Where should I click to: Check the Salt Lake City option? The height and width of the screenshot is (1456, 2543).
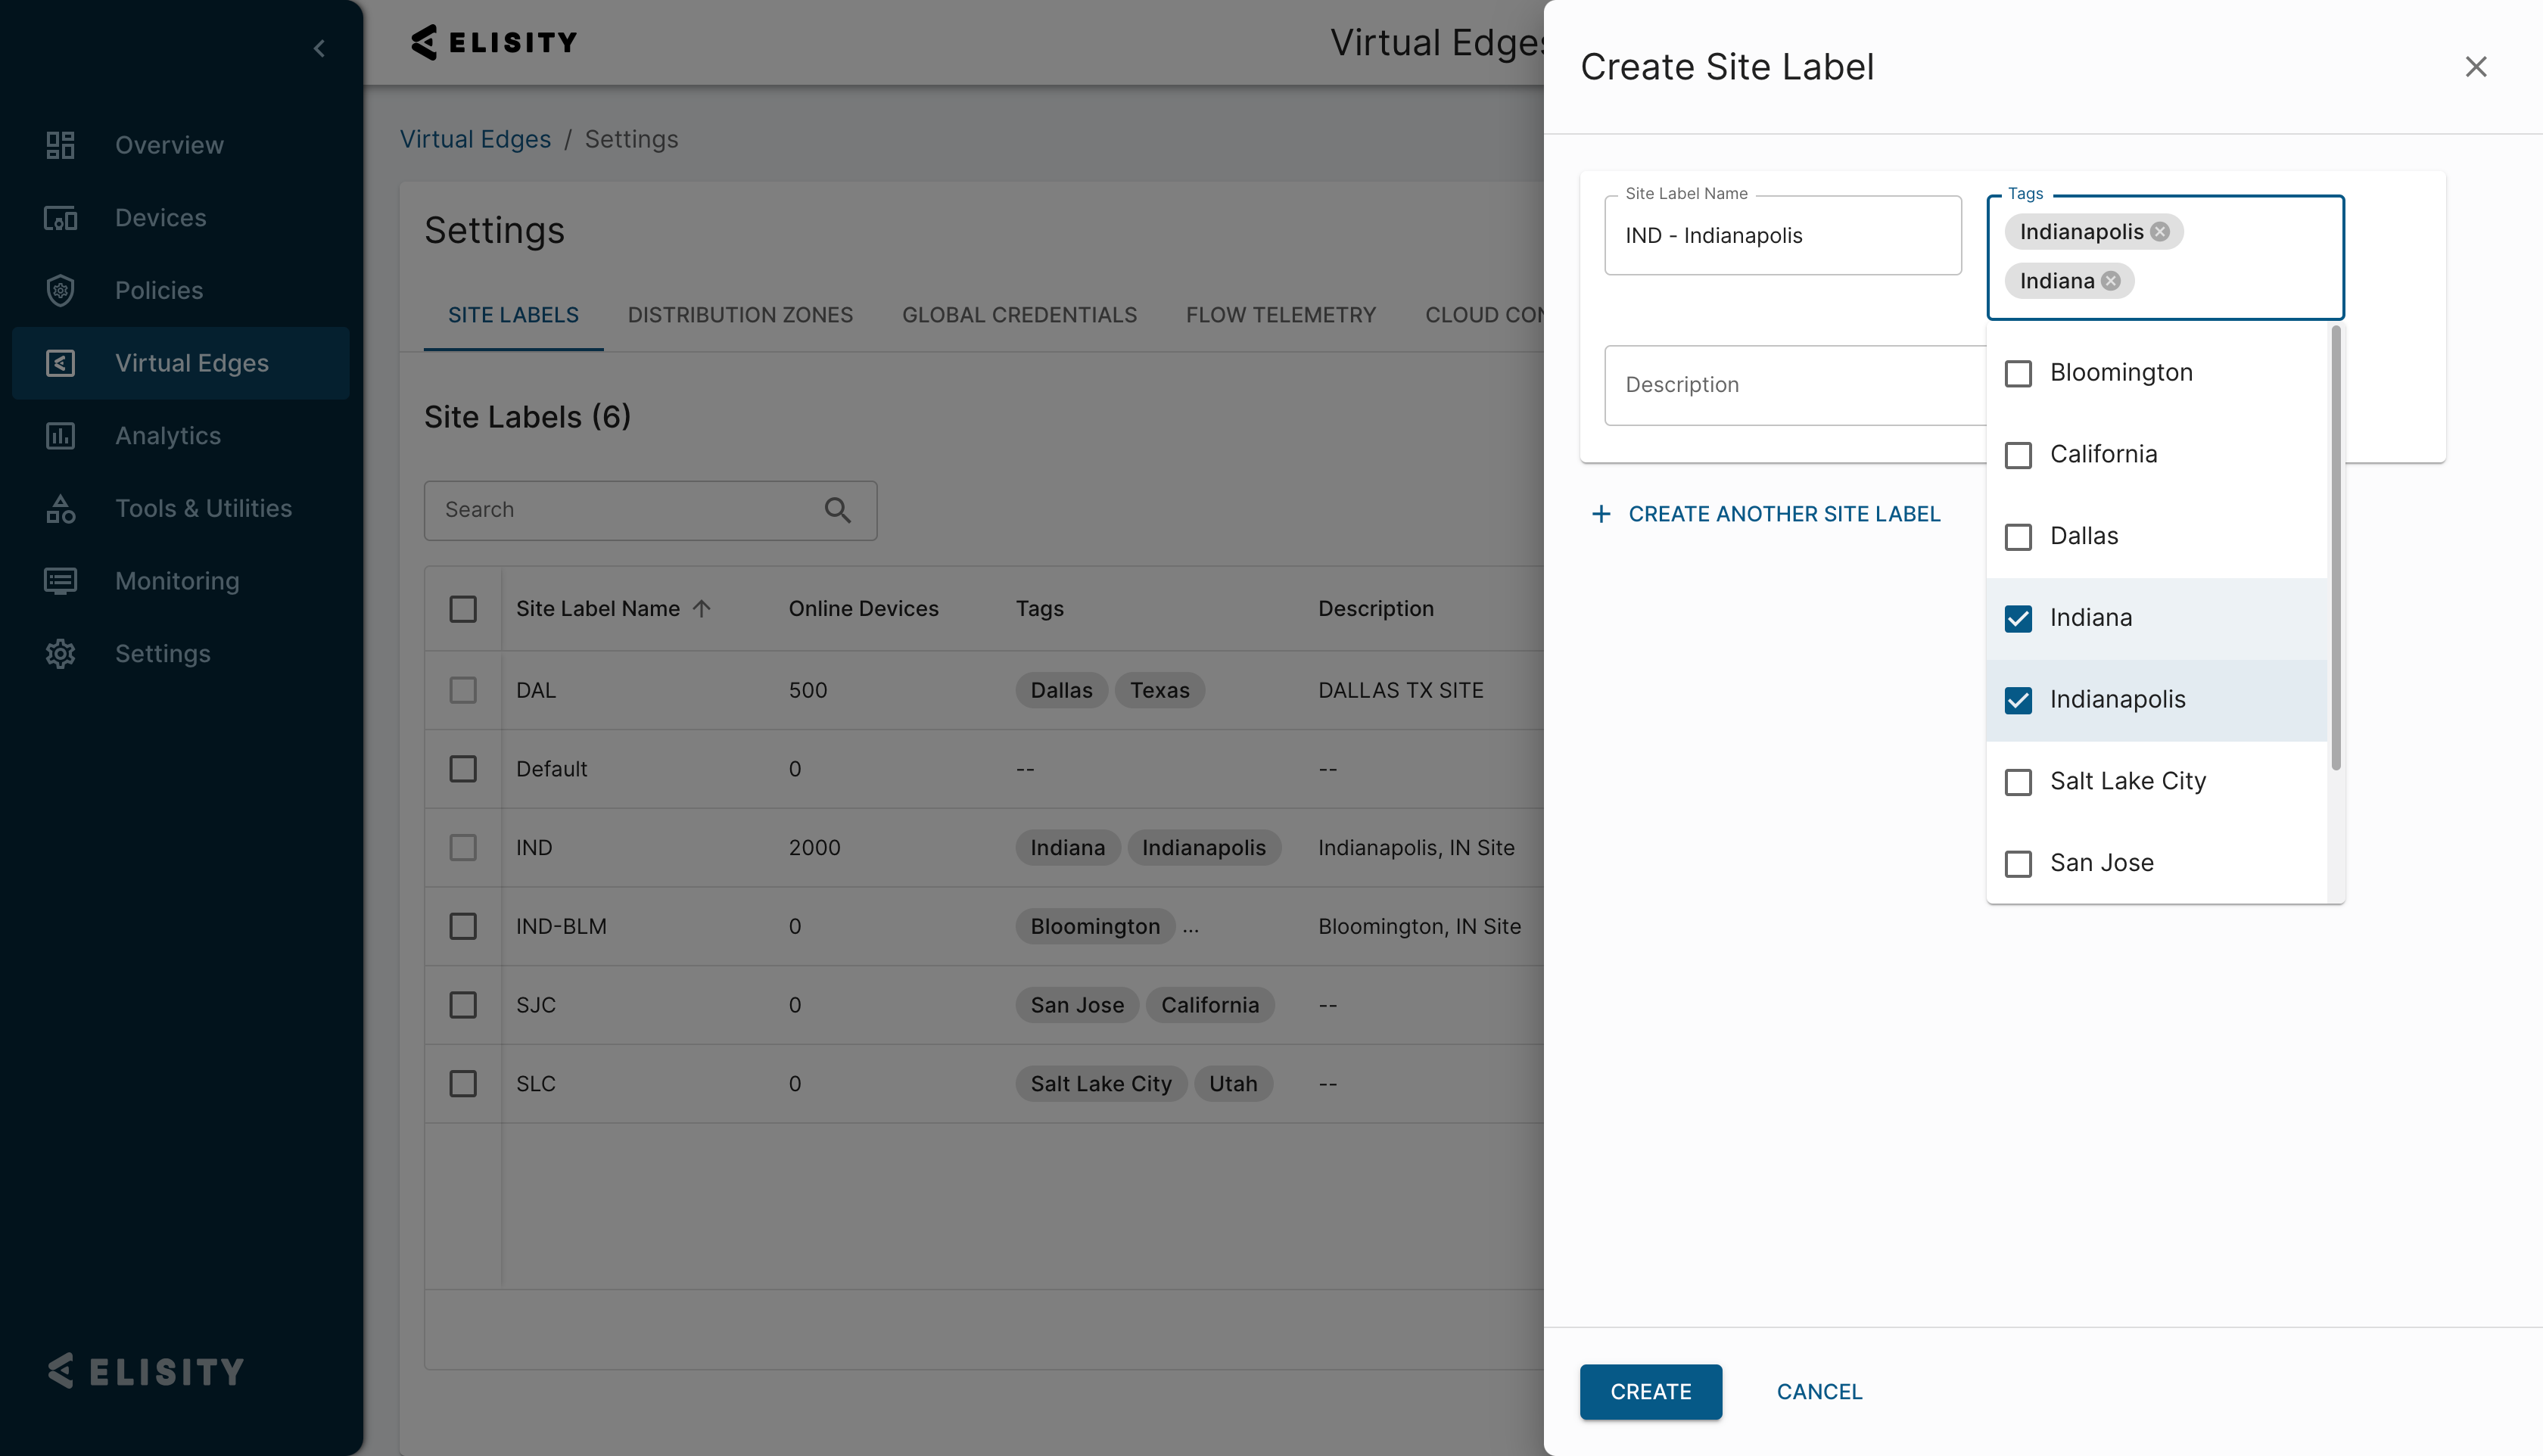[x=2018, y=782]
